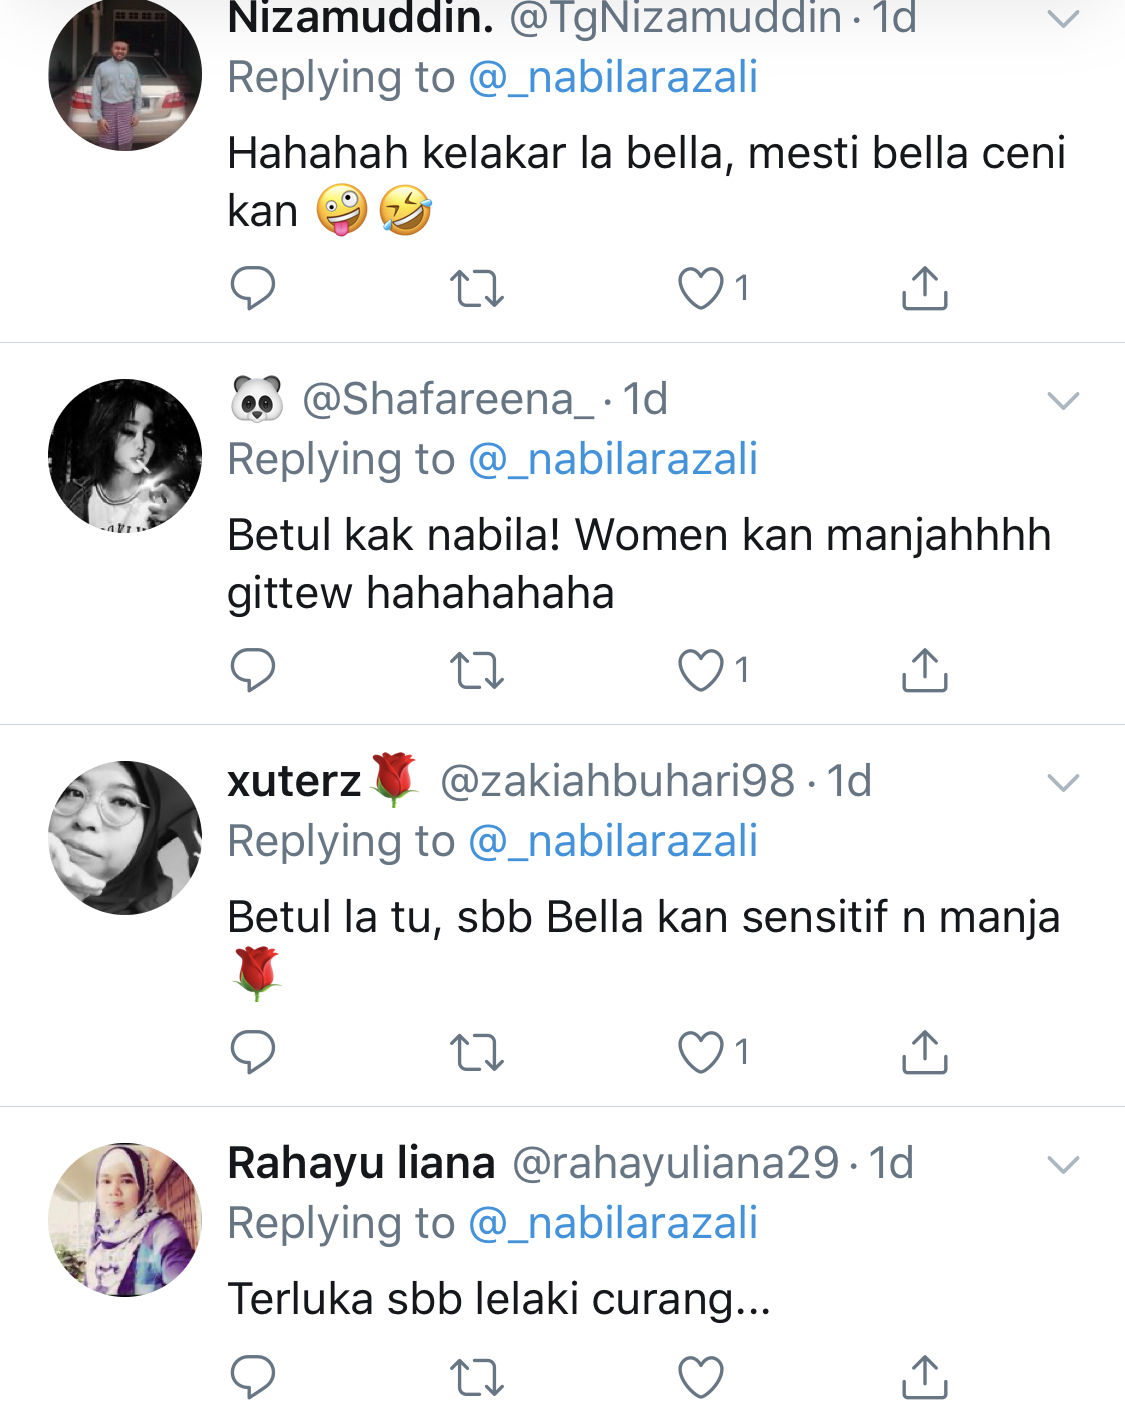Screen dimensions: 1125x1411
Task: Open @zakiahbuhari98 user handle
Action: tap(617, 781)
